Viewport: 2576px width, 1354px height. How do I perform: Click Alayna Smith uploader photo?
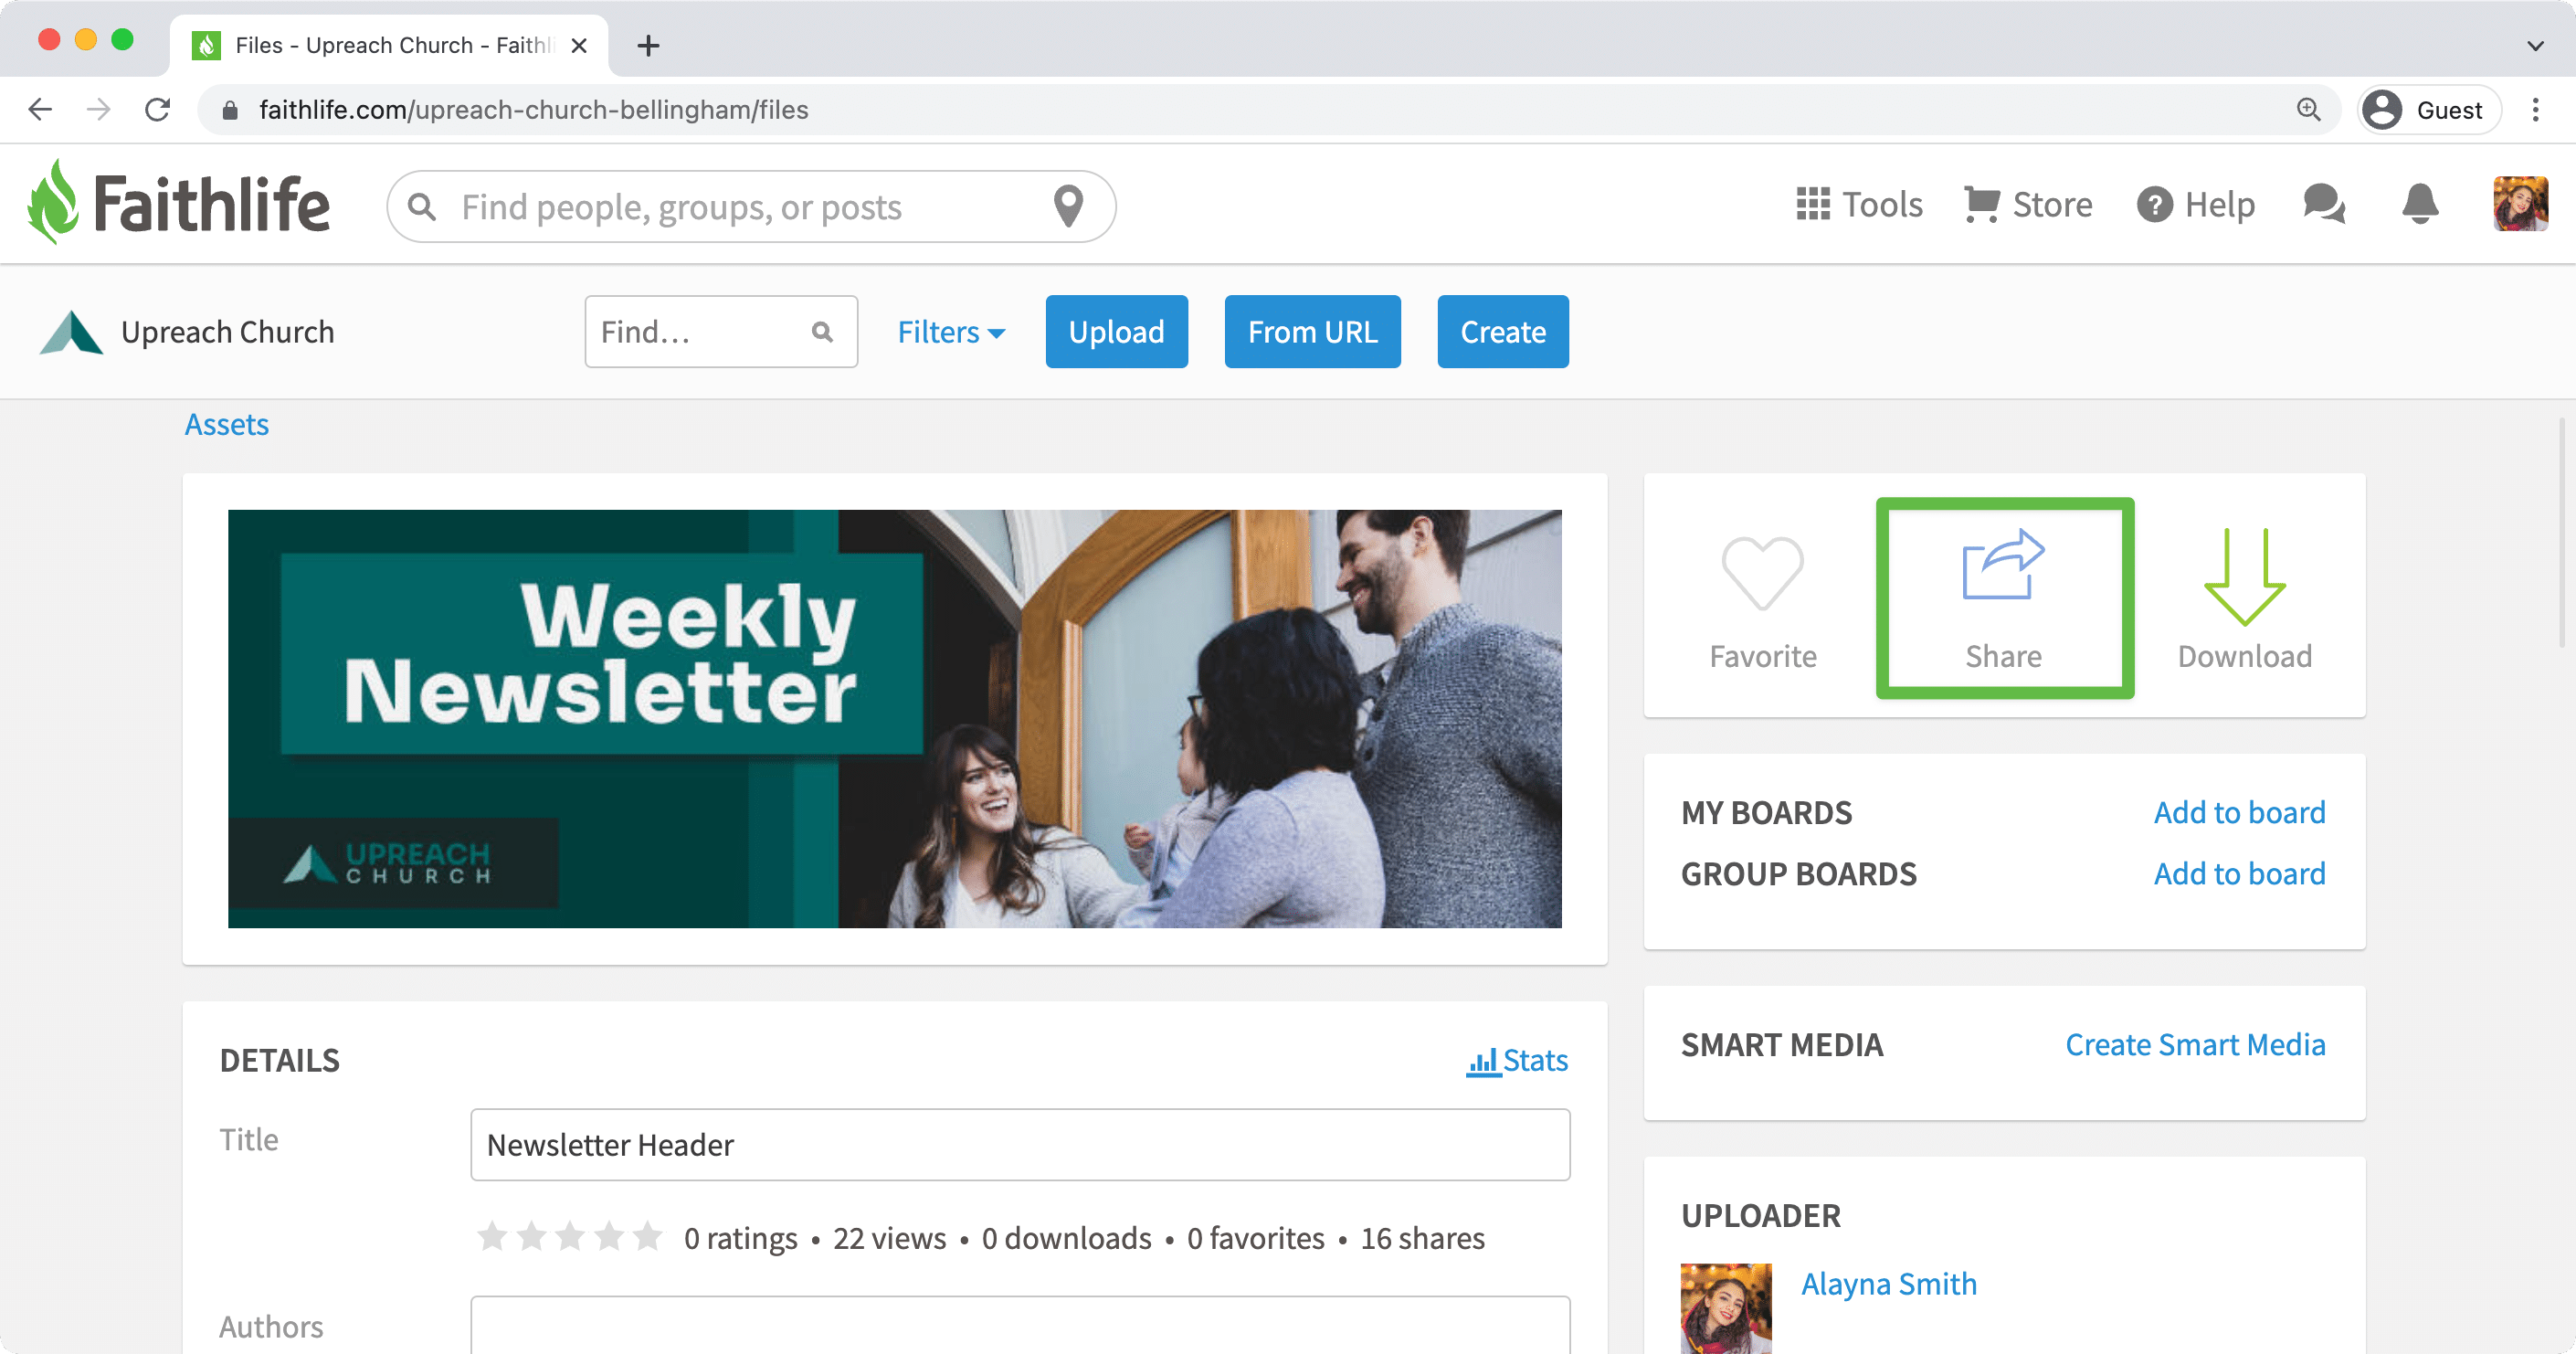tap(1725, 1308)
